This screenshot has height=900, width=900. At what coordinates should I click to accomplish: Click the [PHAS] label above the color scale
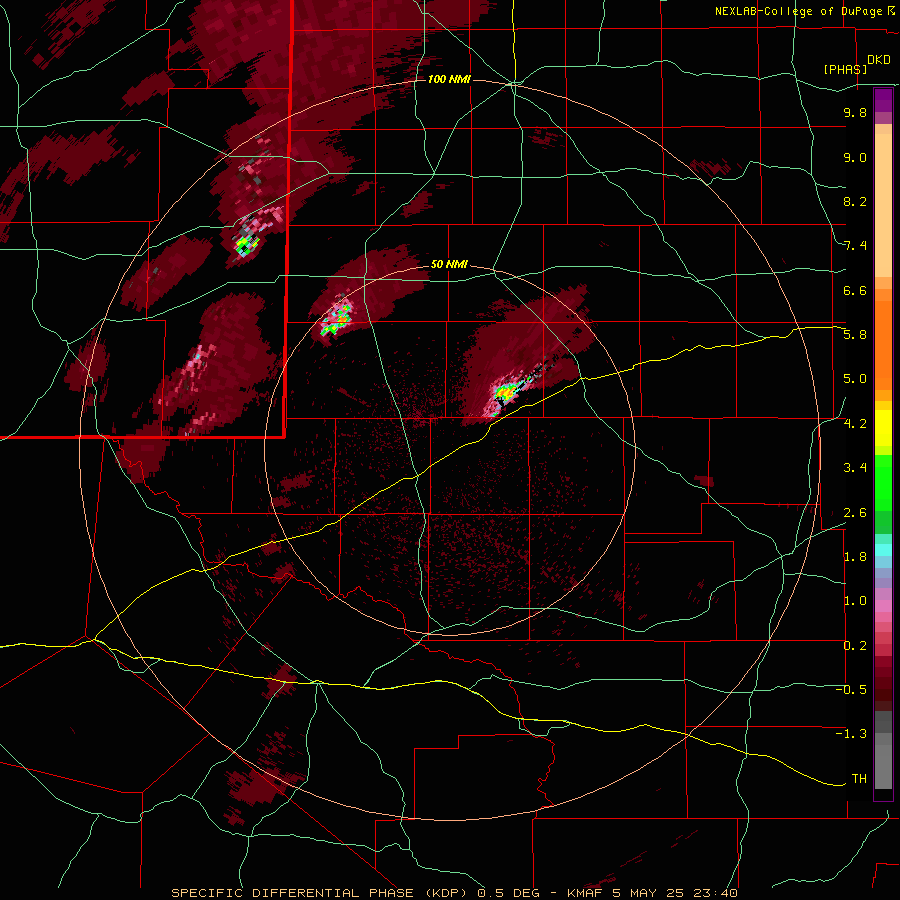pyautogui.click(x=845, y=69)
